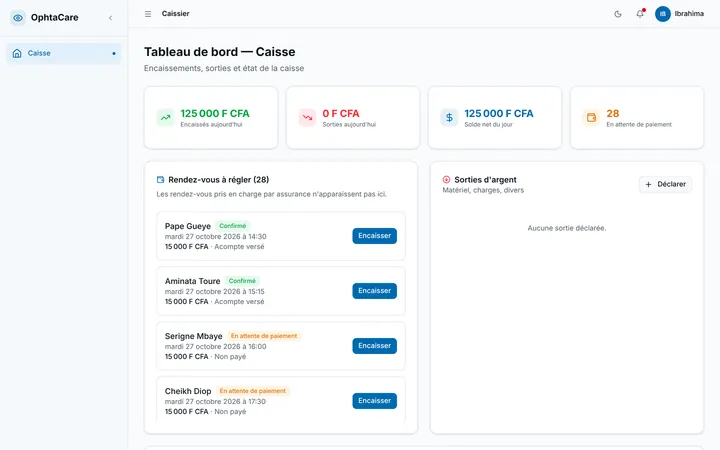Open notifications via the bell icon
720x450 pixels.
click(x=640, y=14)
